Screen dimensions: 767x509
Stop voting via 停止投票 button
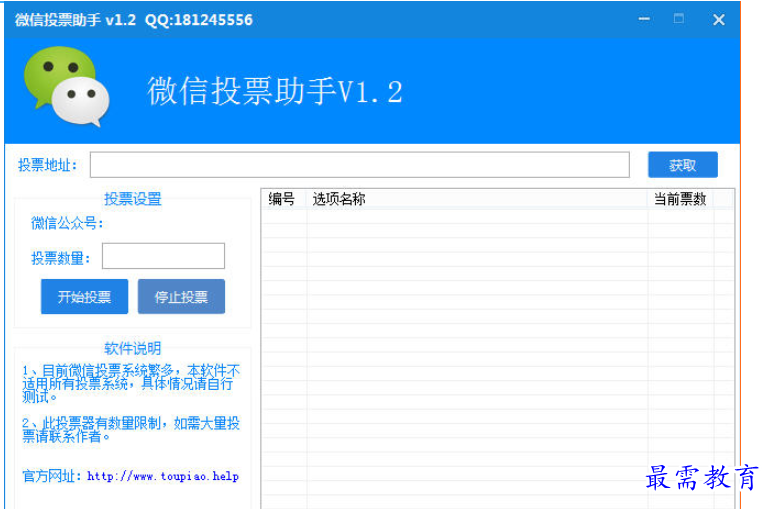[181, 296]
